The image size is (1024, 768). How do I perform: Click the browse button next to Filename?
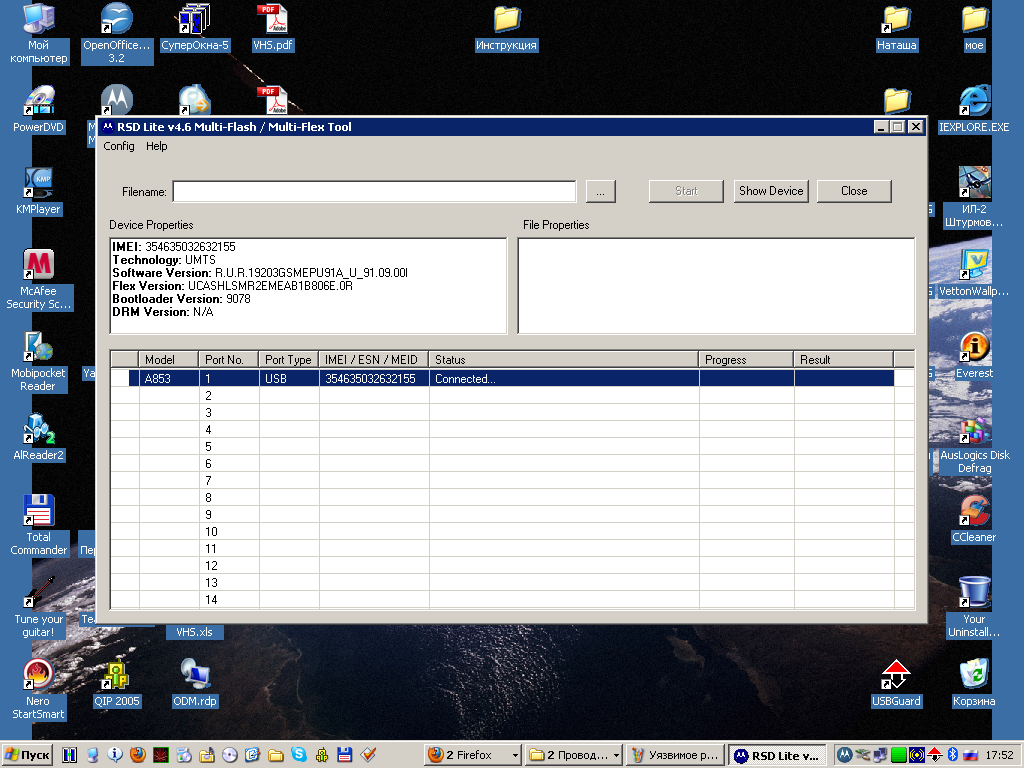click(600, 191)
